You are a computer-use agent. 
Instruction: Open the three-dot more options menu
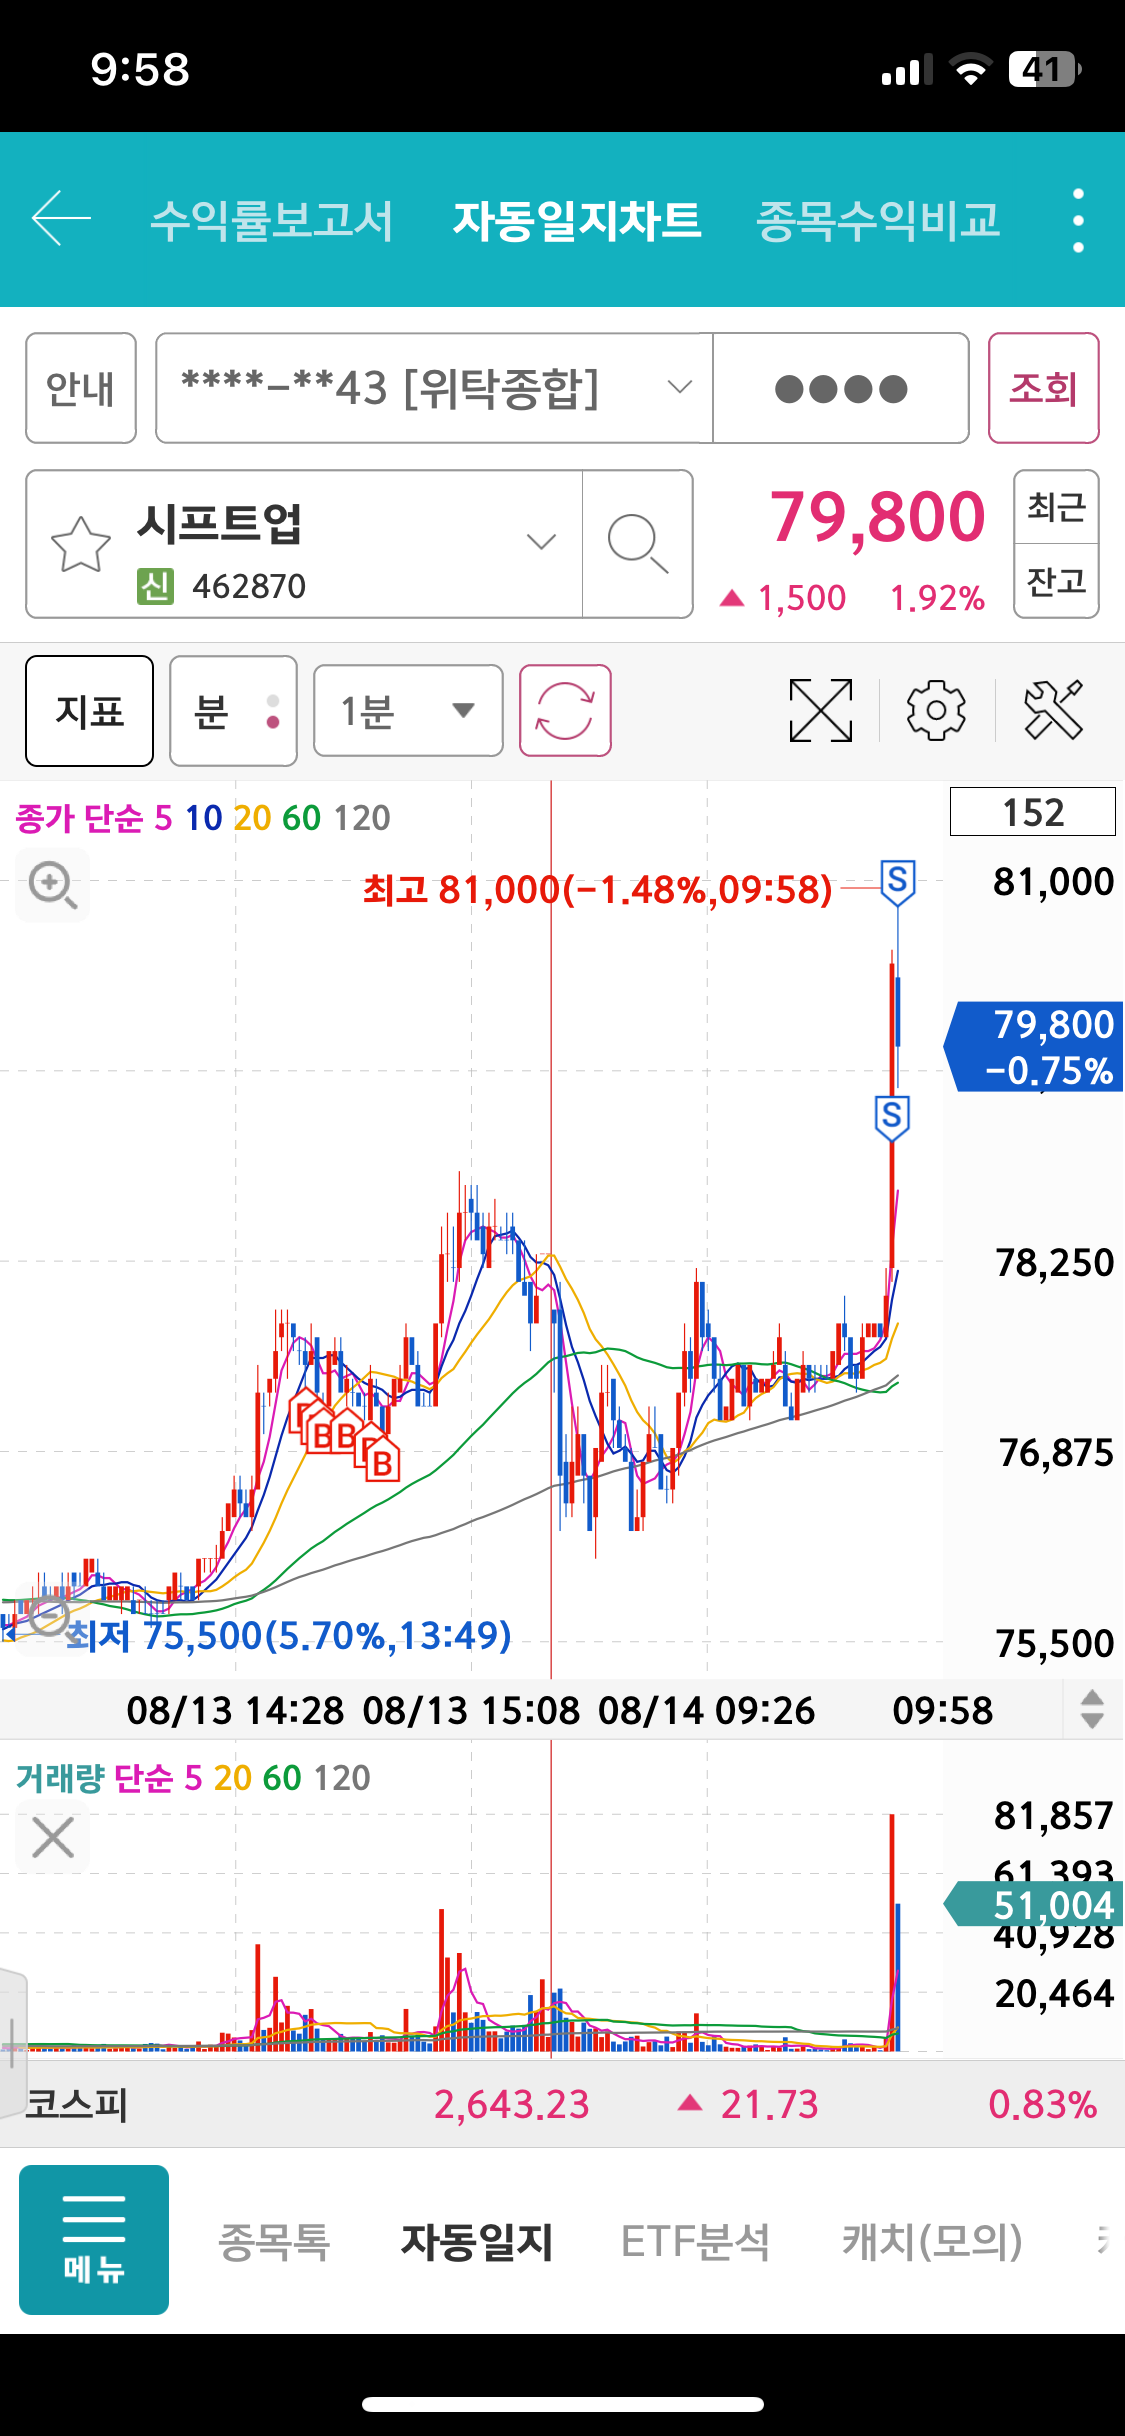pyautogui.click(x=1078, y=220)
